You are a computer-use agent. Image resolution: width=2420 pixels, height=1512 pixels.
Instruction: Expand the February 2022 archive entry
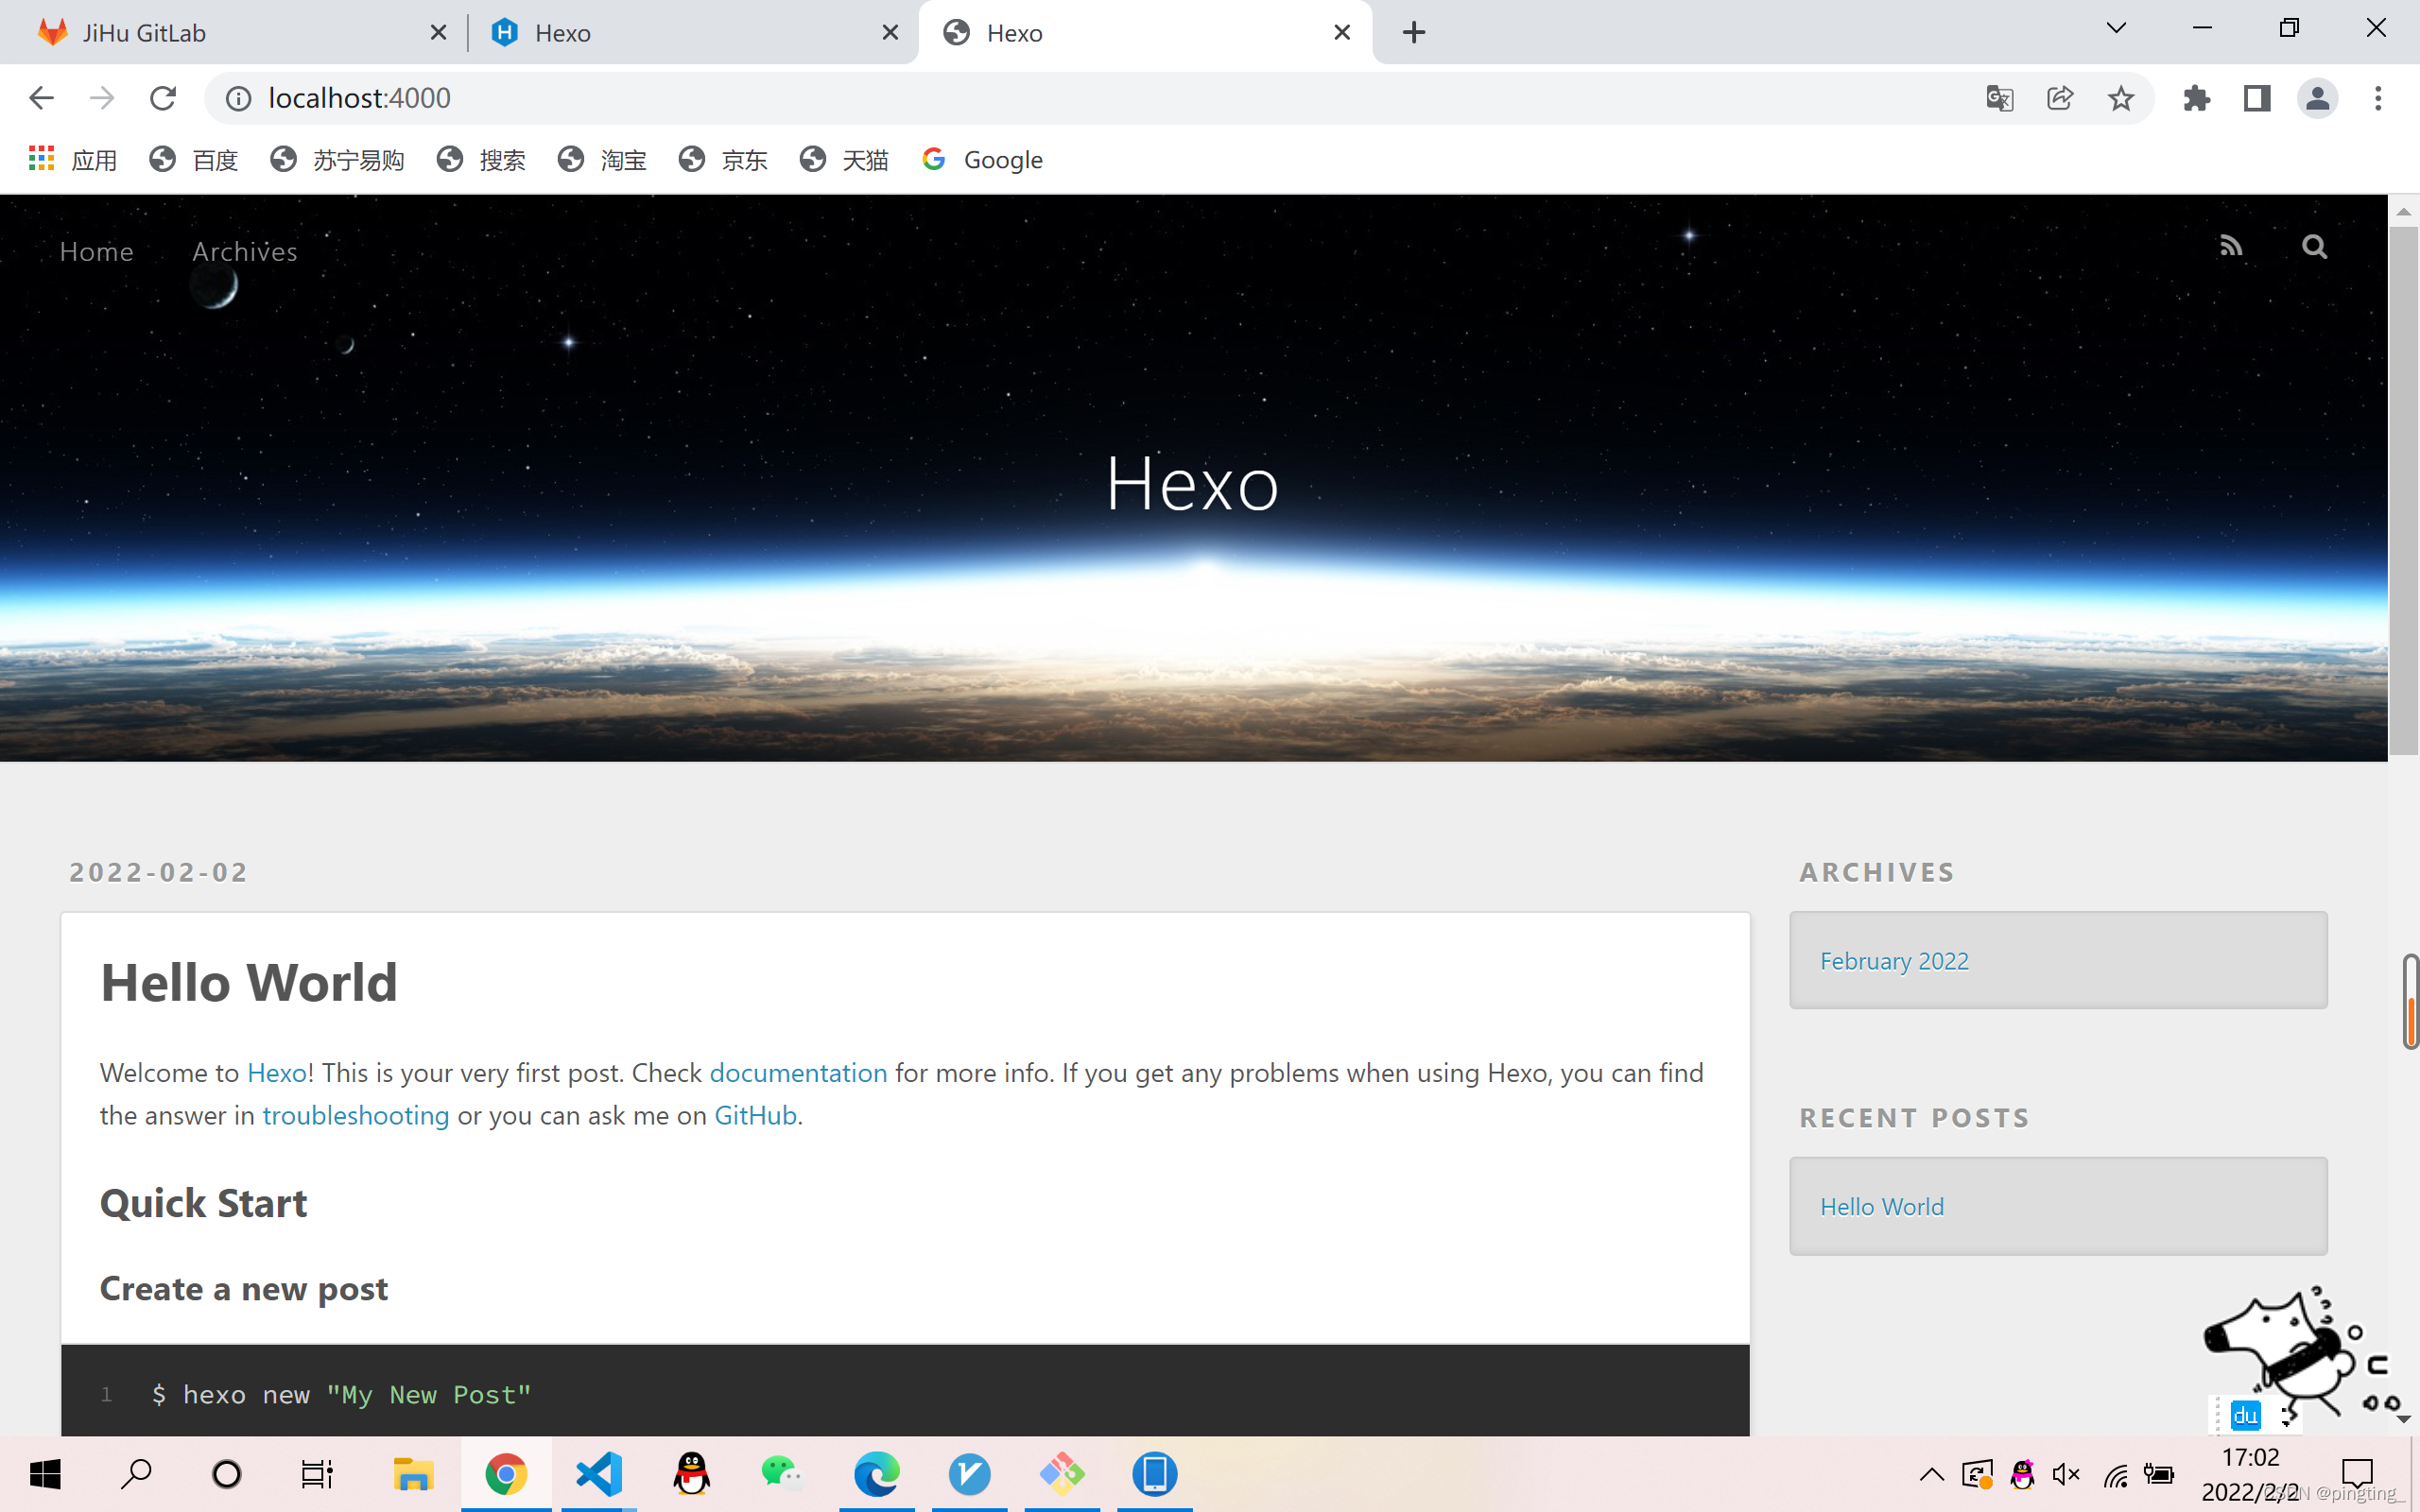[x=1893, y=958]
